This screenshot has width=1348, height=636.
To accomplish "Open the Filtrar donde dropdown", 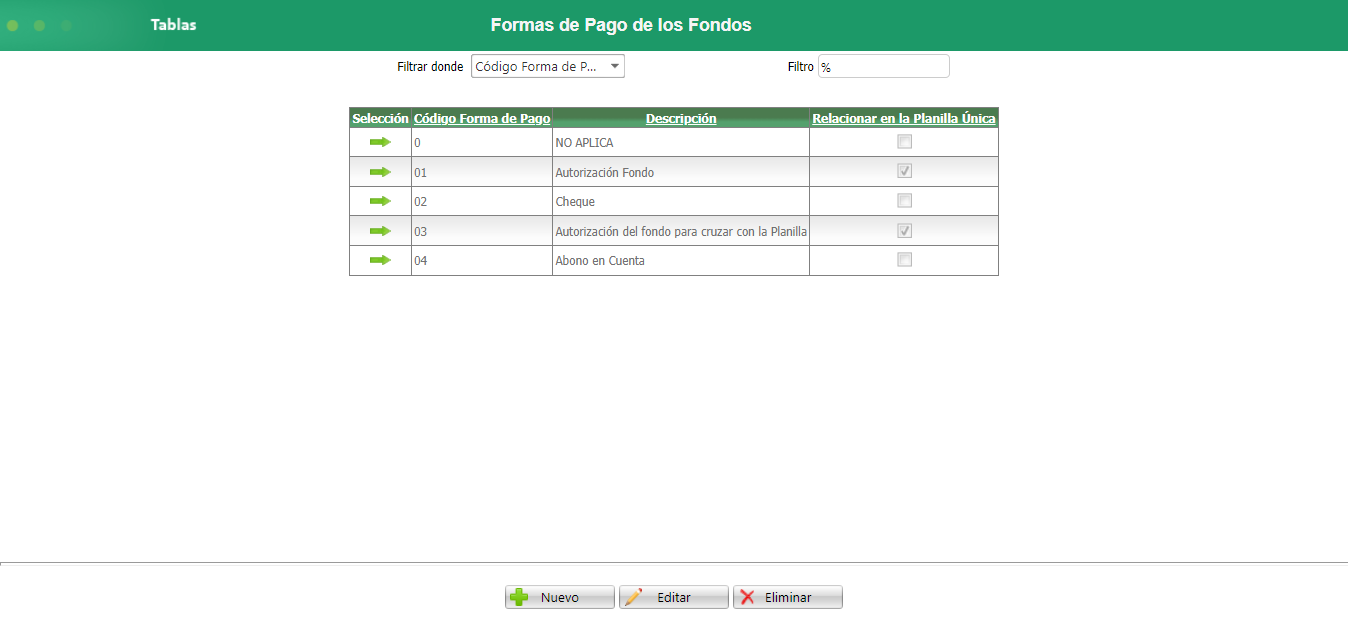I will pos(547,65).
